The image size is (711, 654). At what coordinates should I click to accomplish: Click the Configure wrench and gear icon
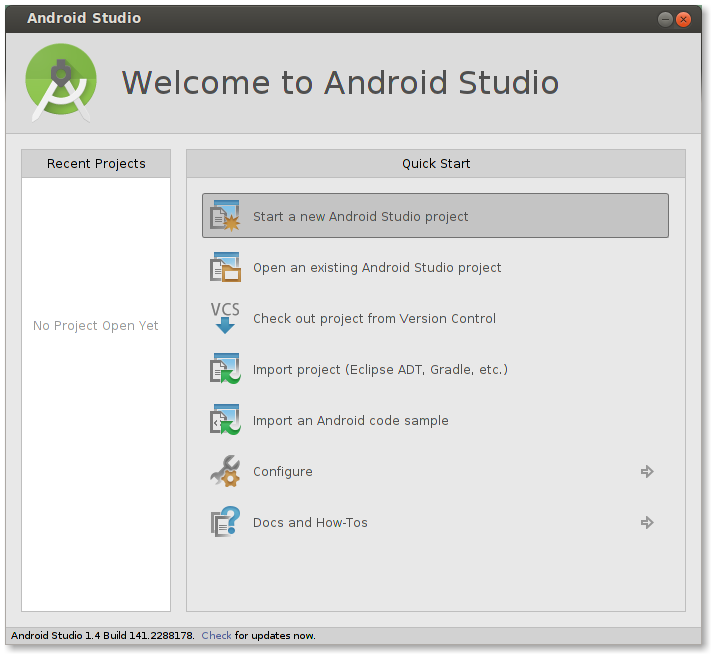pyautogui.click(x=225, y=471)
